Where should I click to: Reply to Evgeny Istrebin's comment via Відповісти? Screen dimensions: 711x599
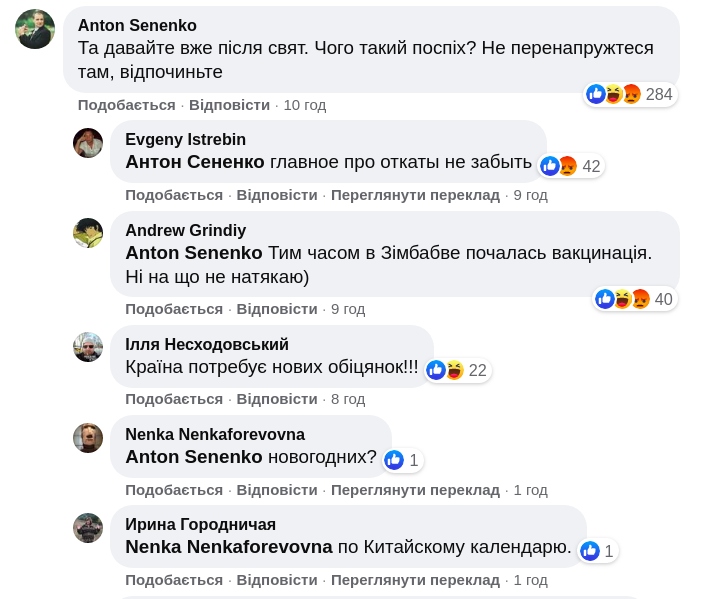click(277, 195)
